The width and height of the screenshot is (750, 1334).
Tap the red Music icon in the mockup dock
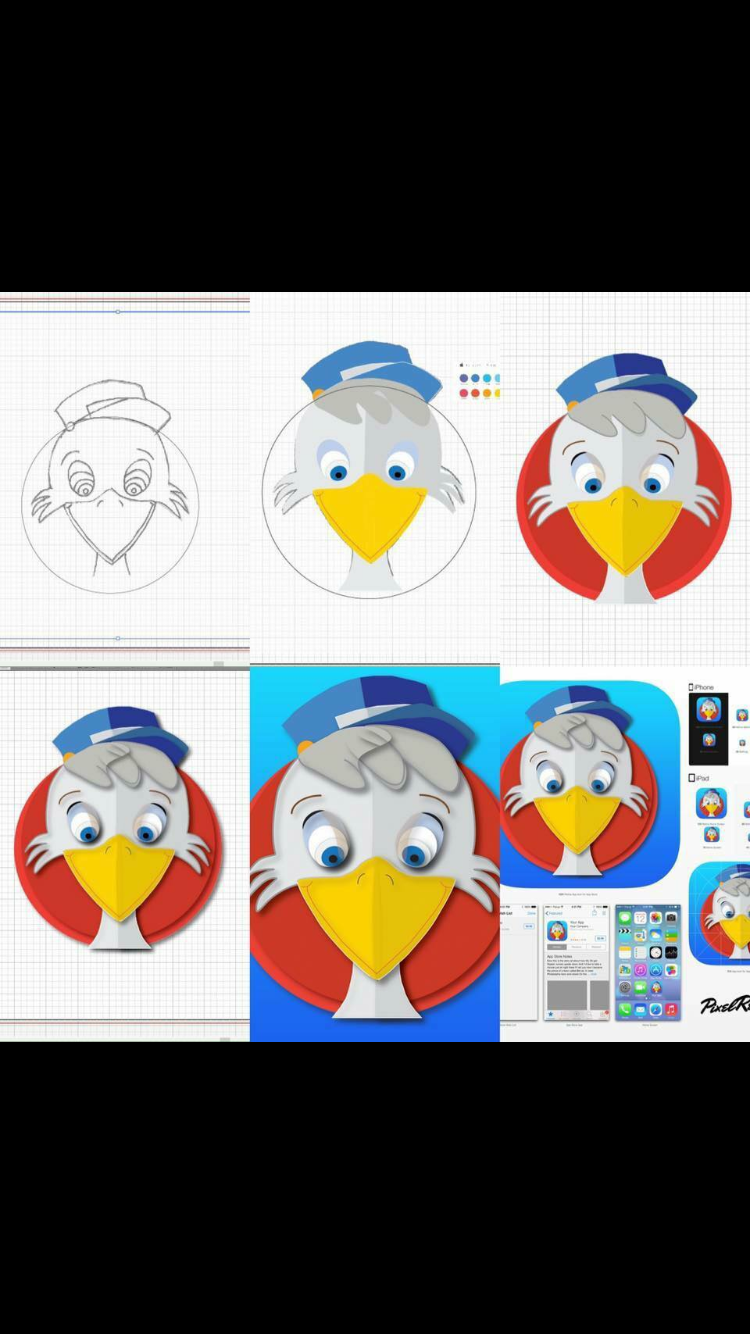click(670, 1010)
